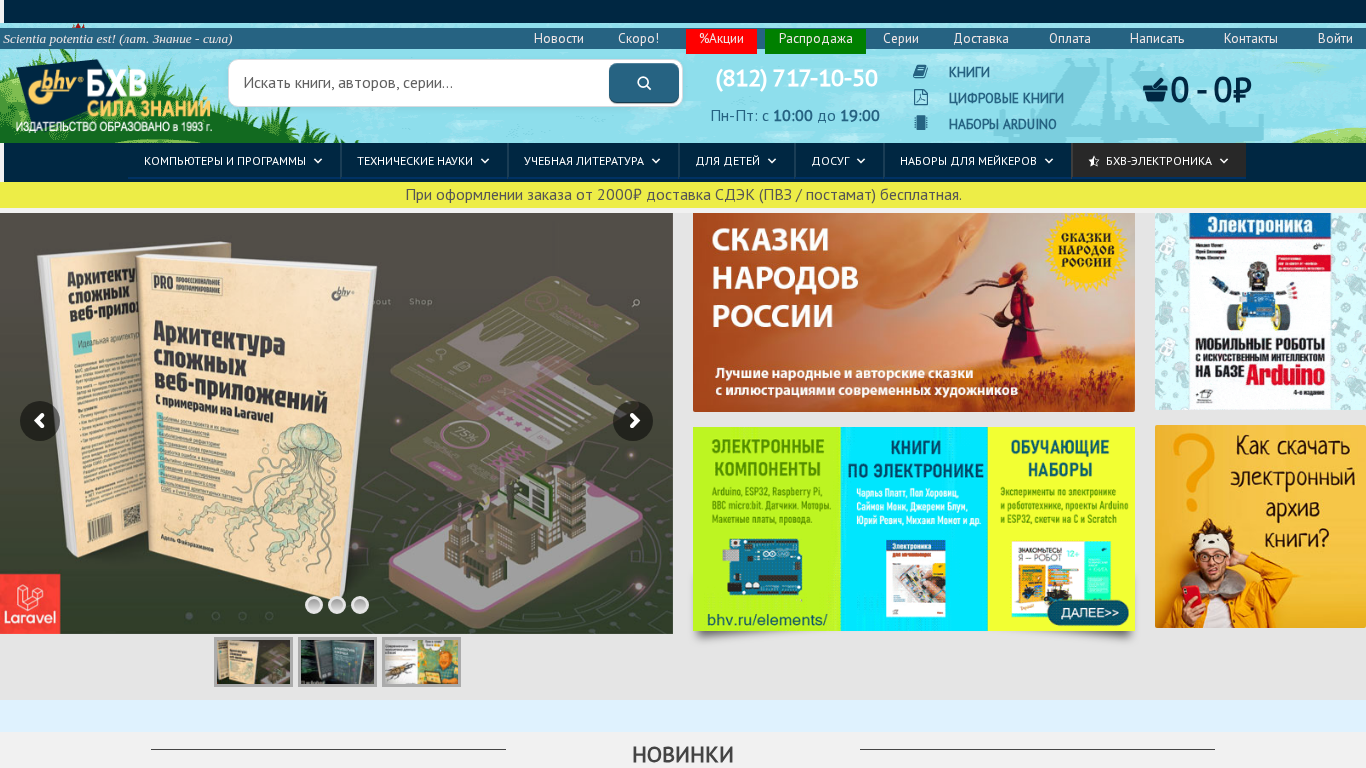Open the green Распродажа tab
This screenshot has height=768, width=1366.
(815, 40)
